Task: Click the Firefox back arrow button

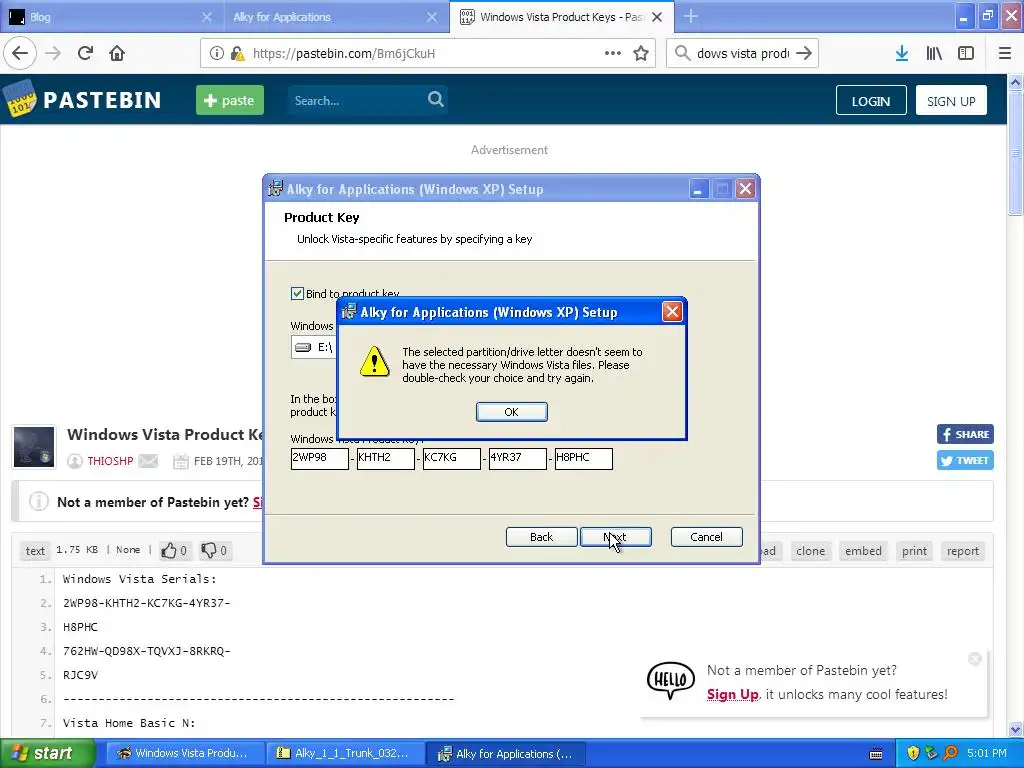Action: (20, 54)
